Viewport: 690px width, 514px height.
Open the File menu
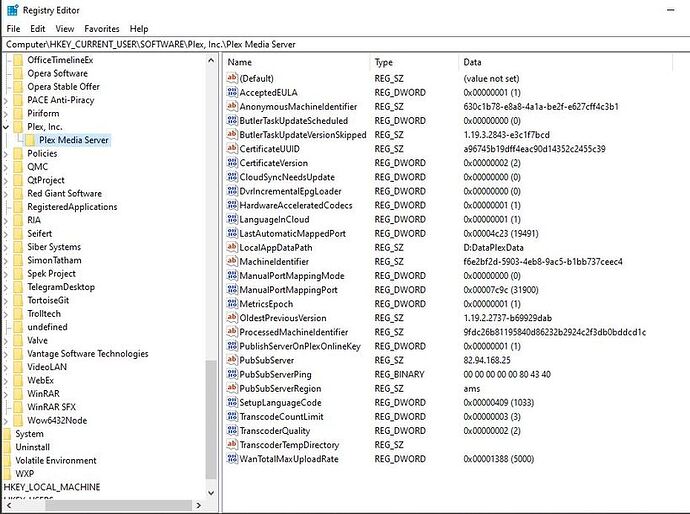coord(13,29)
